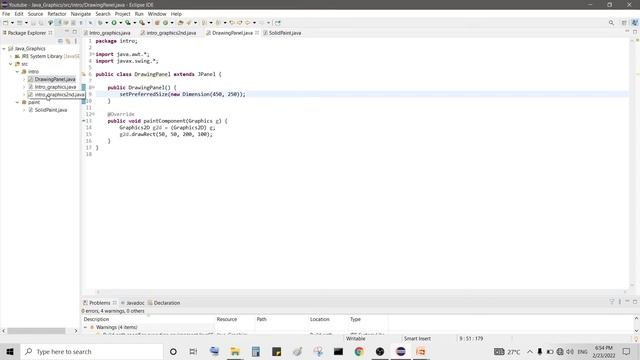Viewport: 640px width, 360px height.
Task: Collapse the Java_Graphics project node
Action: pyautogui.click(x=4, y=49)
